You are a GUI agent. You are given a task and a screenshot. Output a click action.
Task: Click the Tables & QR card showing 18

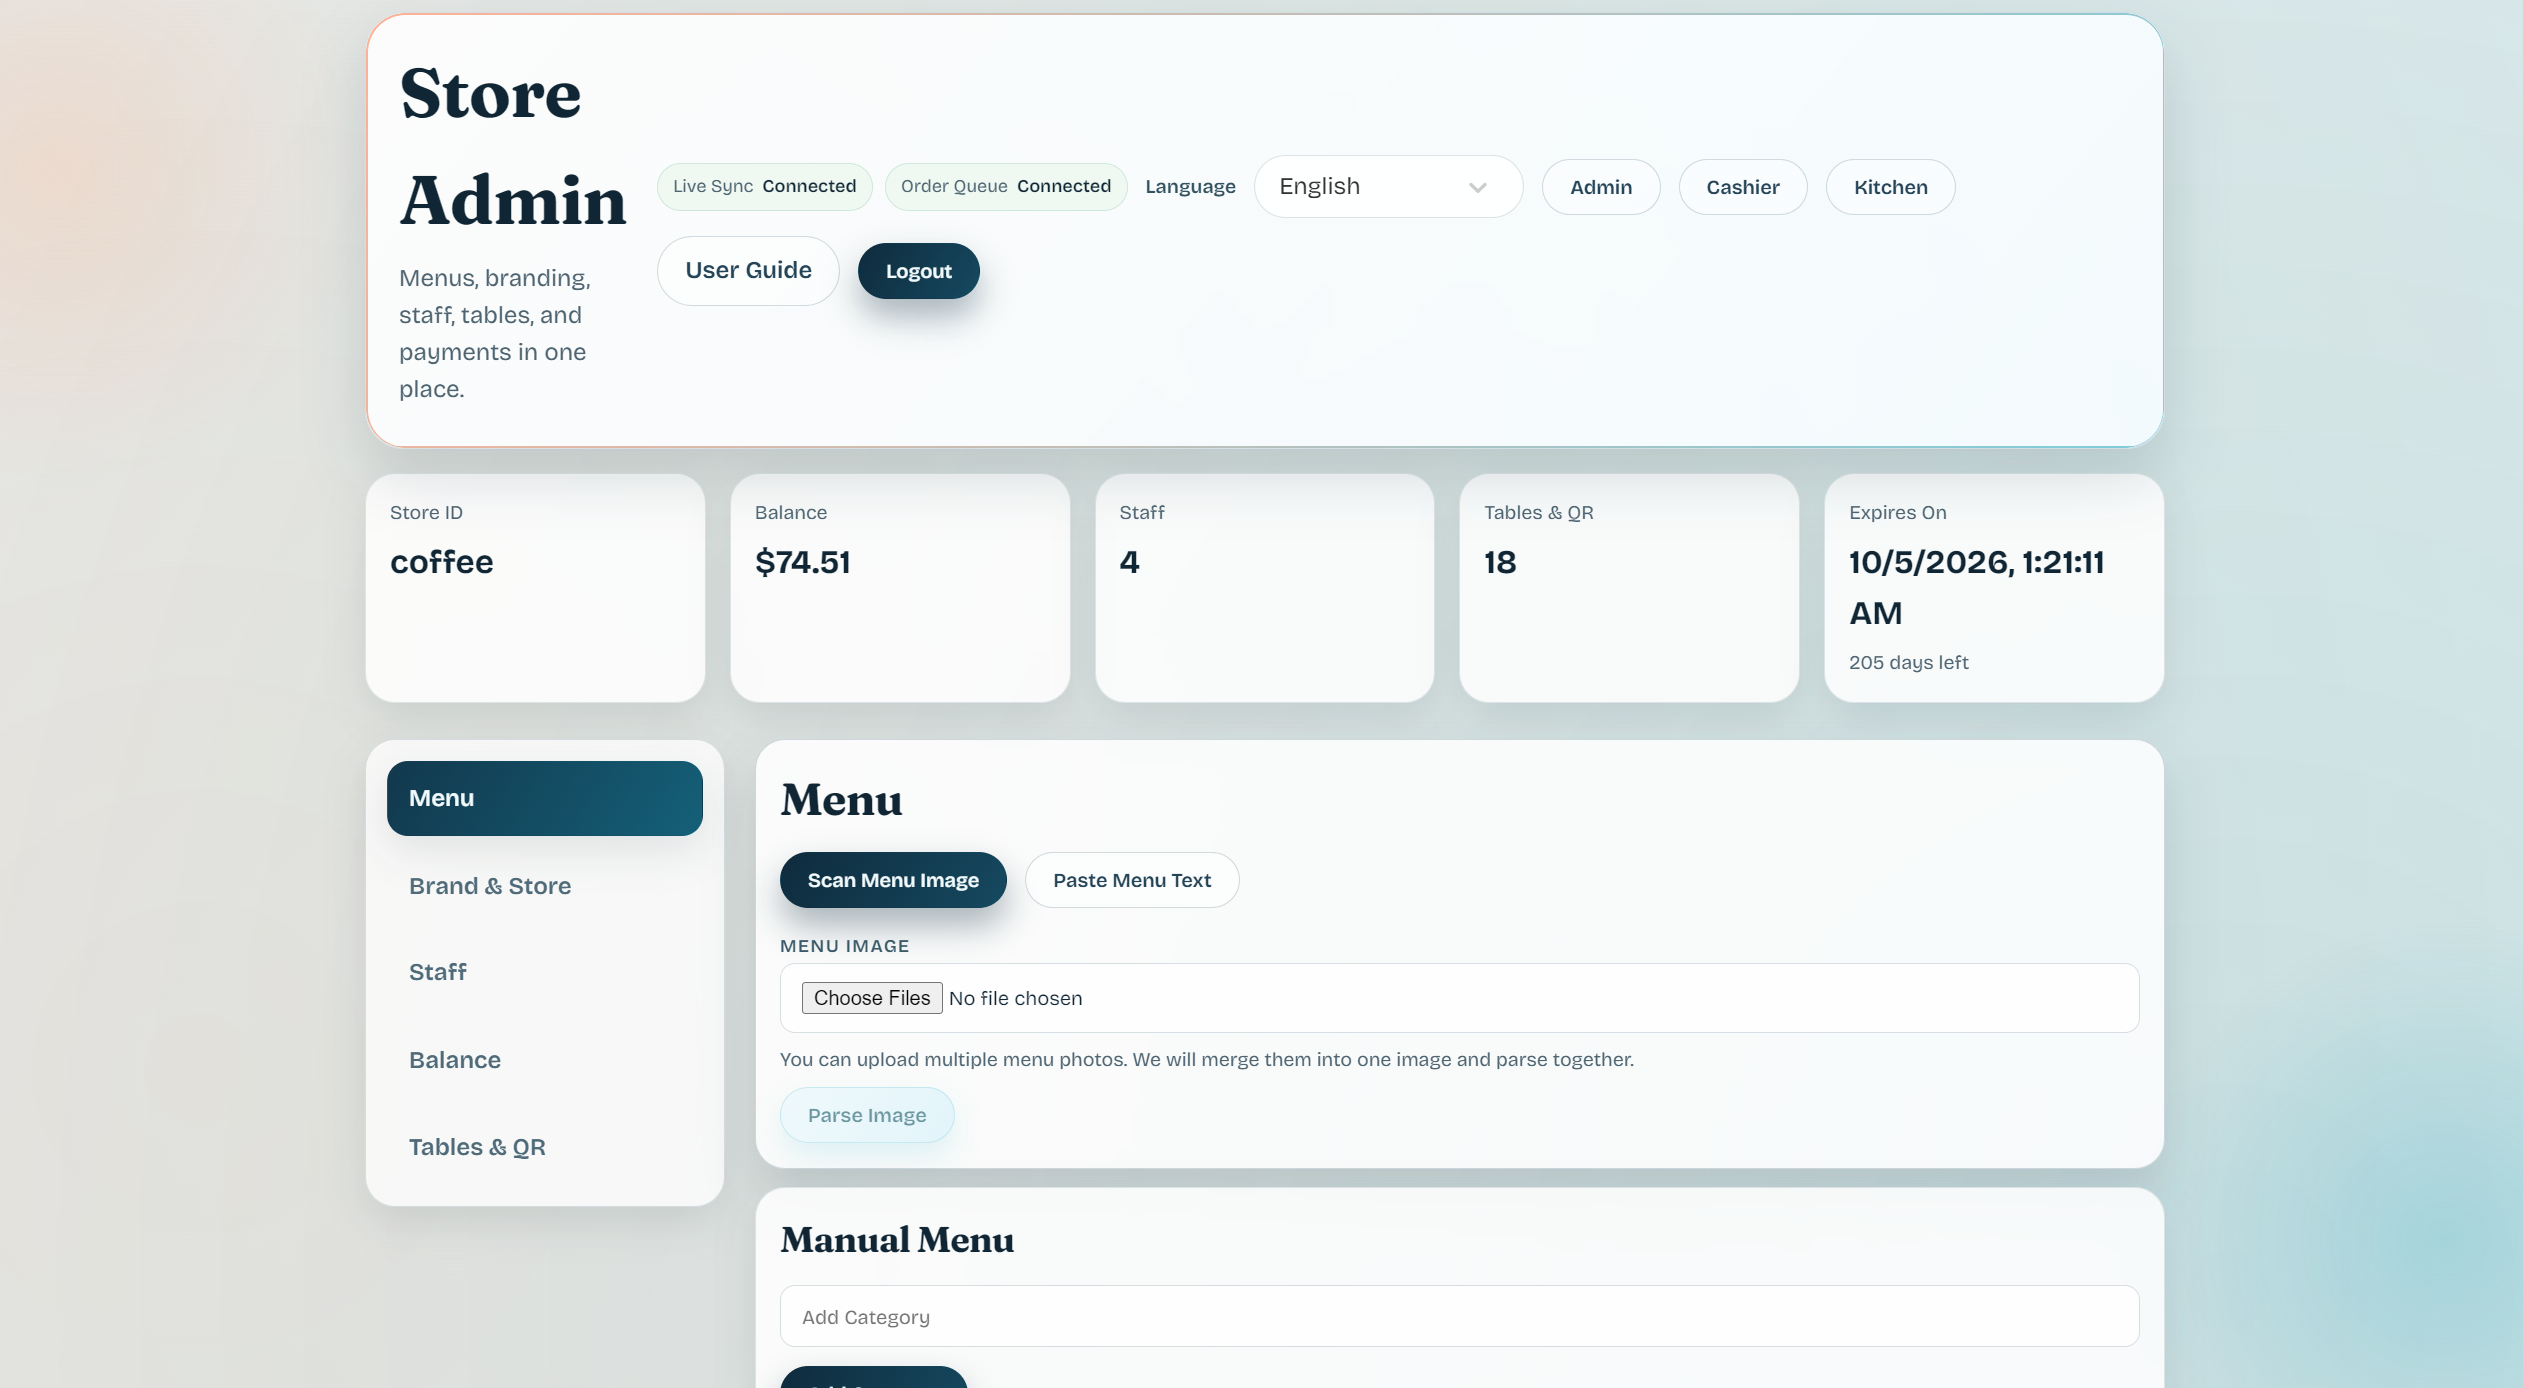pos(1629,588)
